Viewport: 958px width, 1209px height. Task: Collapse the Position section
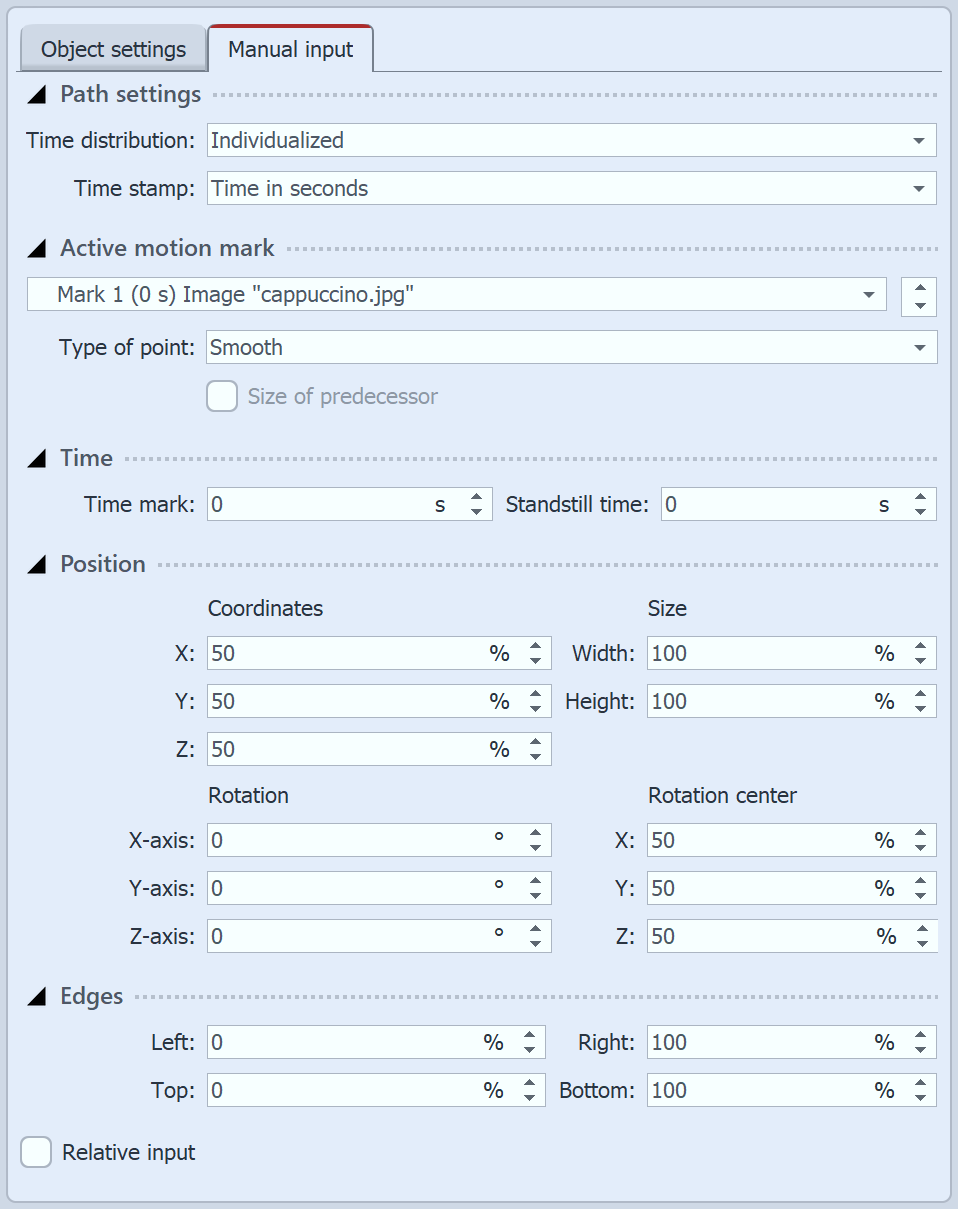(x=37, y=564)
